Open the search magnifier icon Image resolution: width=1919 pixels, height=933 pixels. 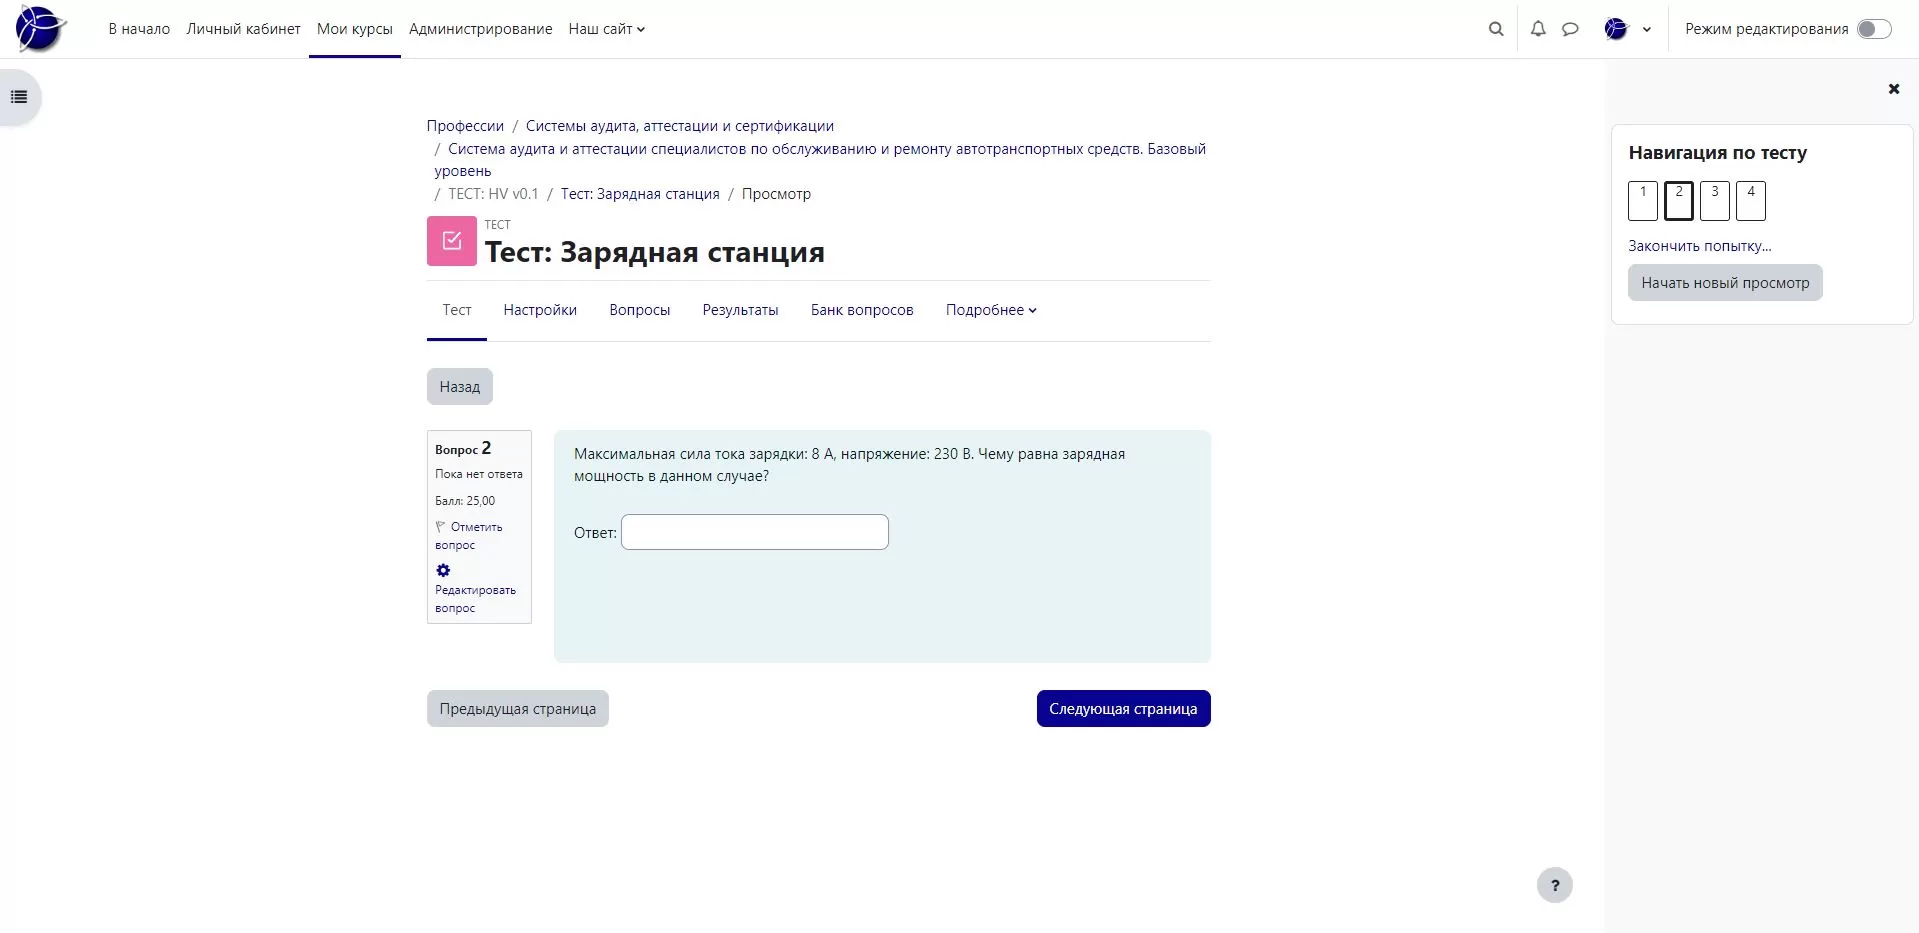click(x=1496, y=29)
